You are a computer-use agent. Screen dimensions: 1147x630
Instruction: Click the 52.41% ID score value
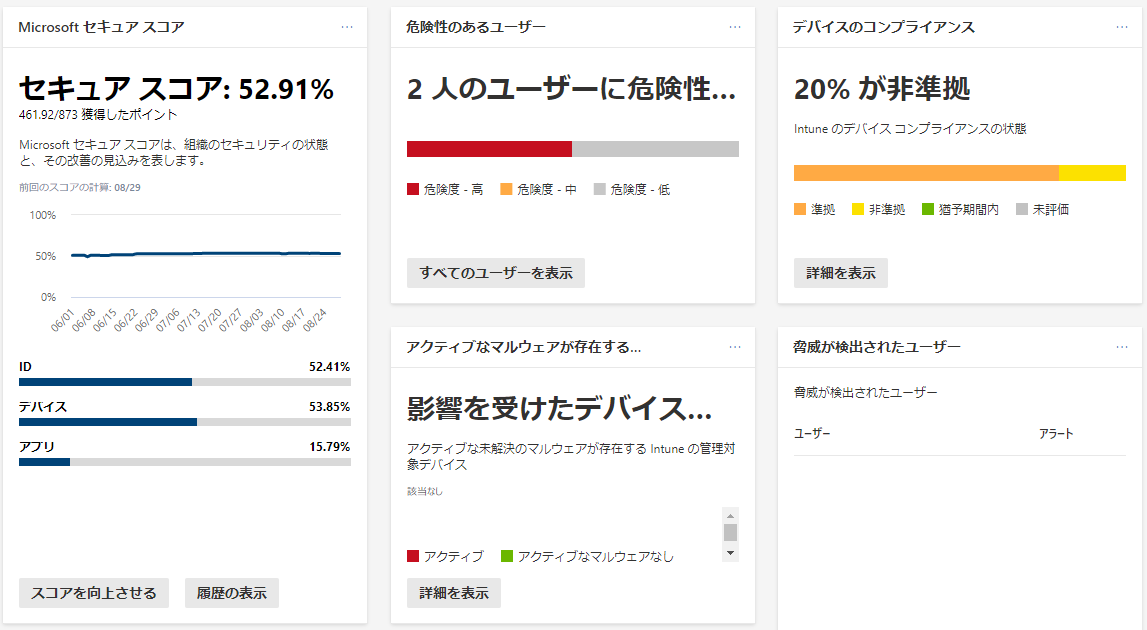pos(329,367)
